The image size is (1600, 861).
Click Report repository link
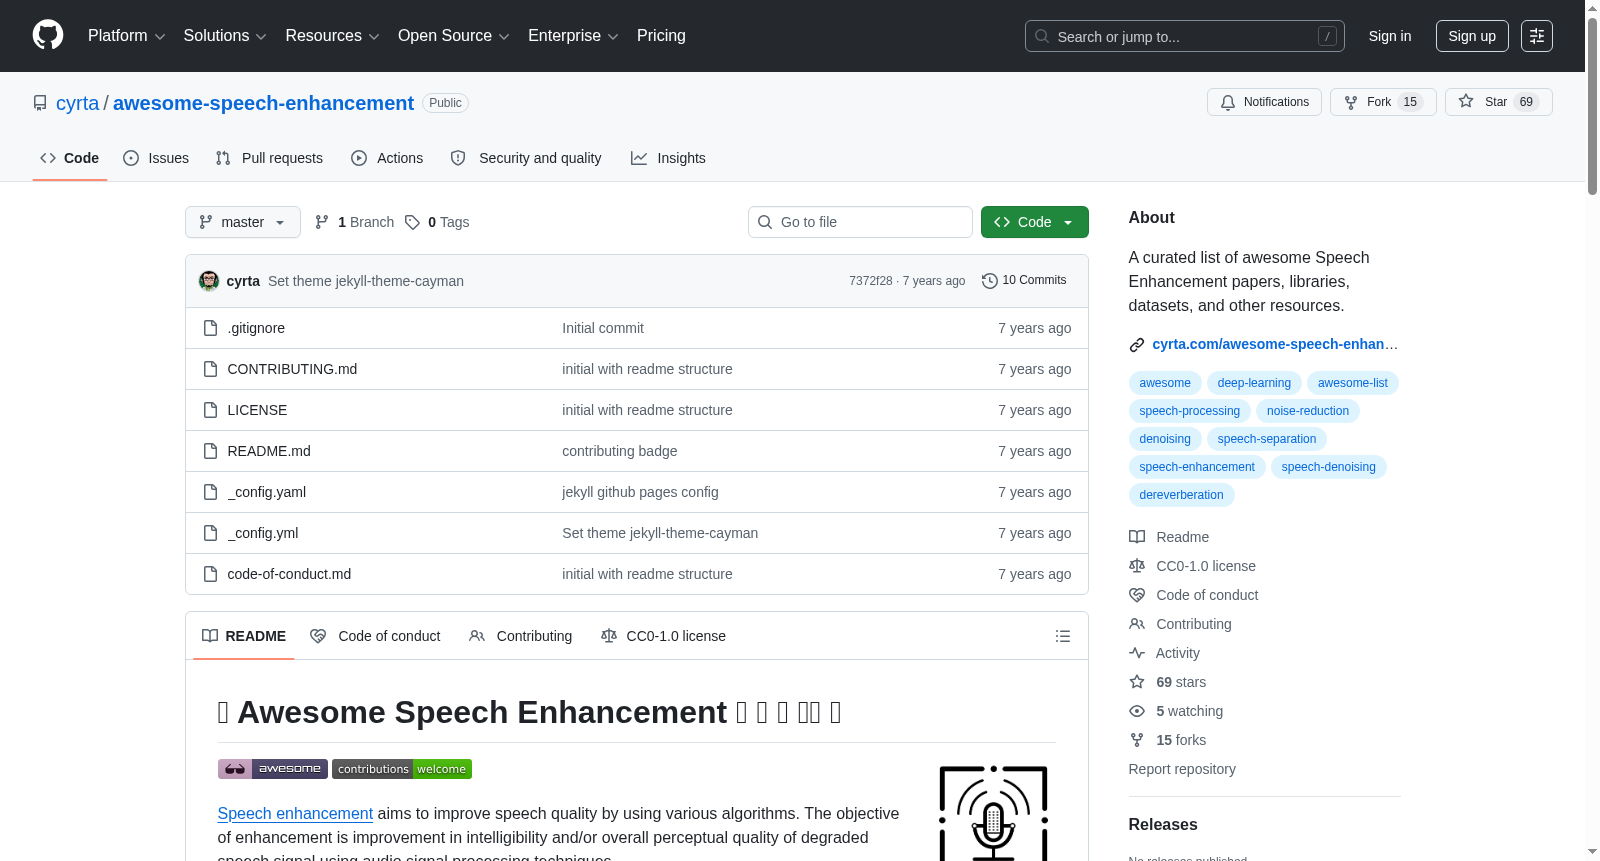pyautogui.click(x=1182, y=769)
